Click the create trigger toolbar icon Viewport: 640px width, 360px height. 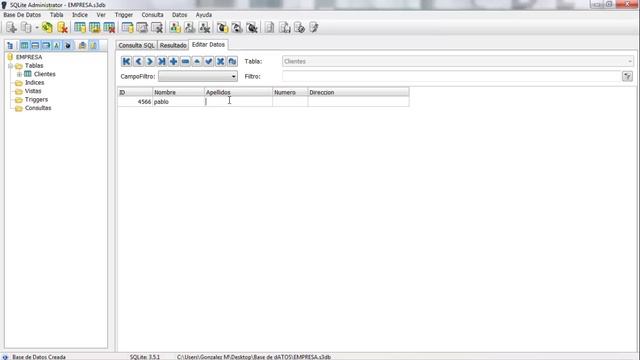pos(222,27)
